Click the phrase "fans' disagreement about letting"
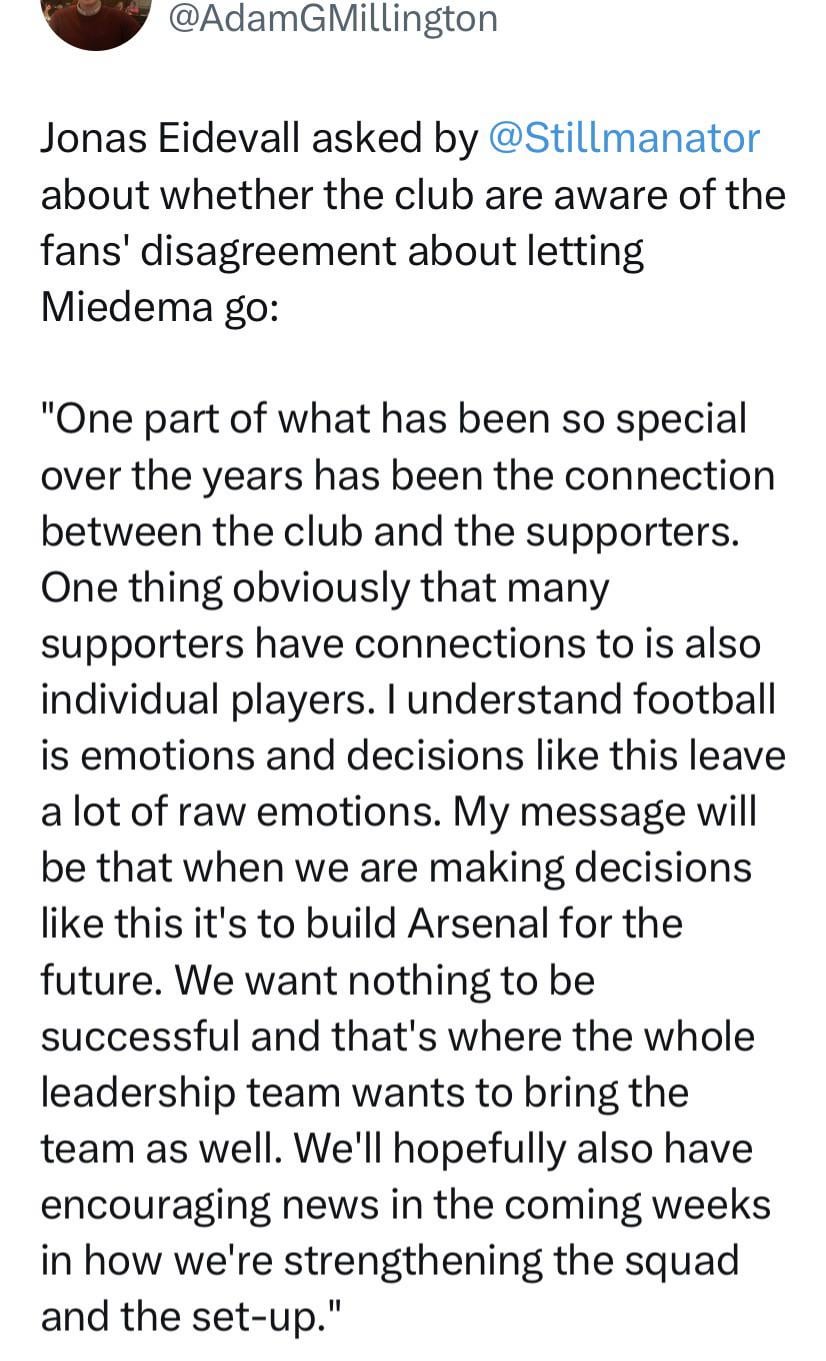The image size is (826, 1361). coord(342,250)
